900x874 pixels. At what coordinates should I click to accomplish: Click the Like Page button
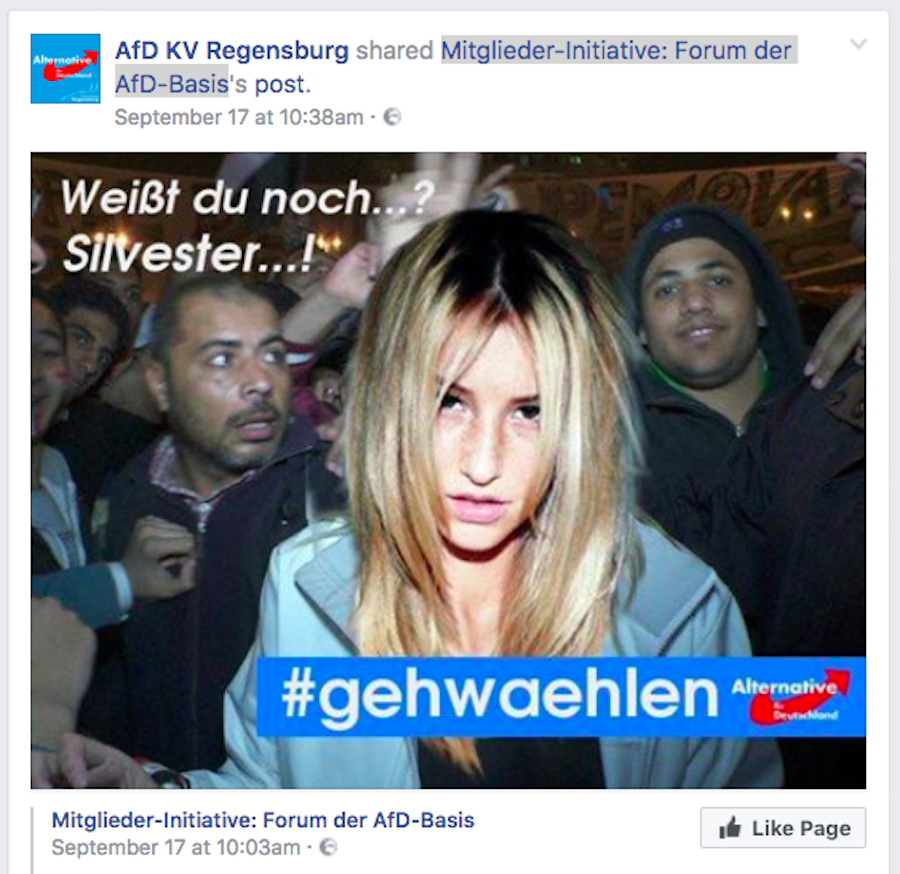click(x=783, y=828)
